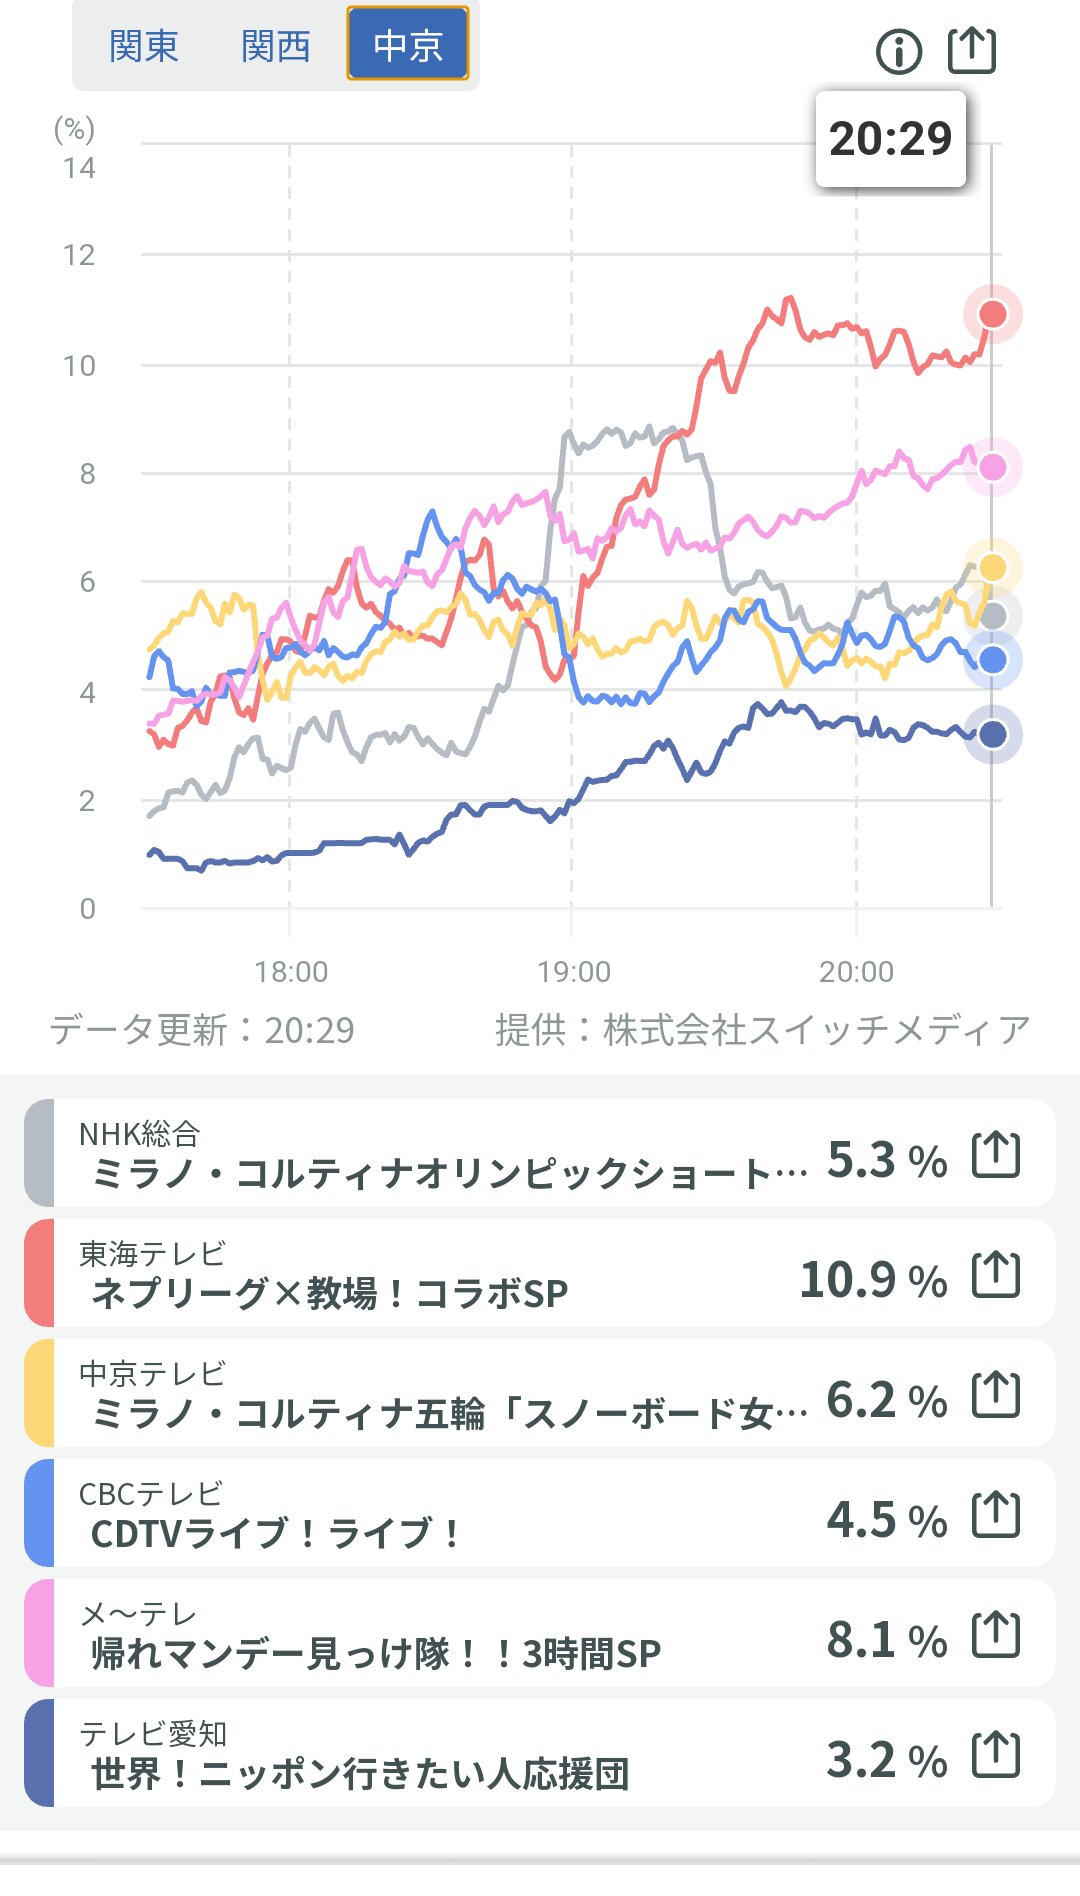Share the テレビ愛知 program rating
This screenshot has height=1896, width=1080.
996,1755
